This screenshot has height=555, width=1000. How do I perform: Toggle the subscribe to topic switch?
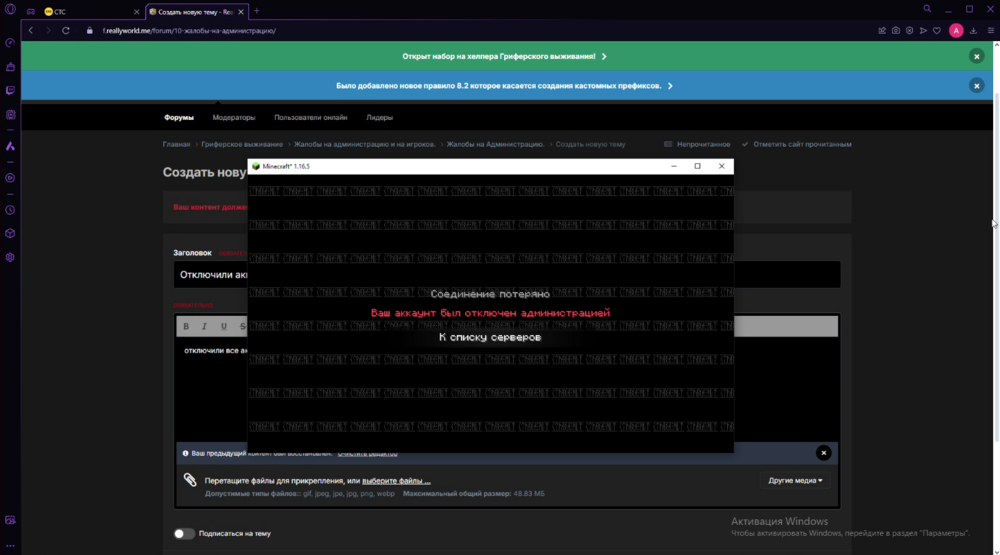click(x=184, y=533)
